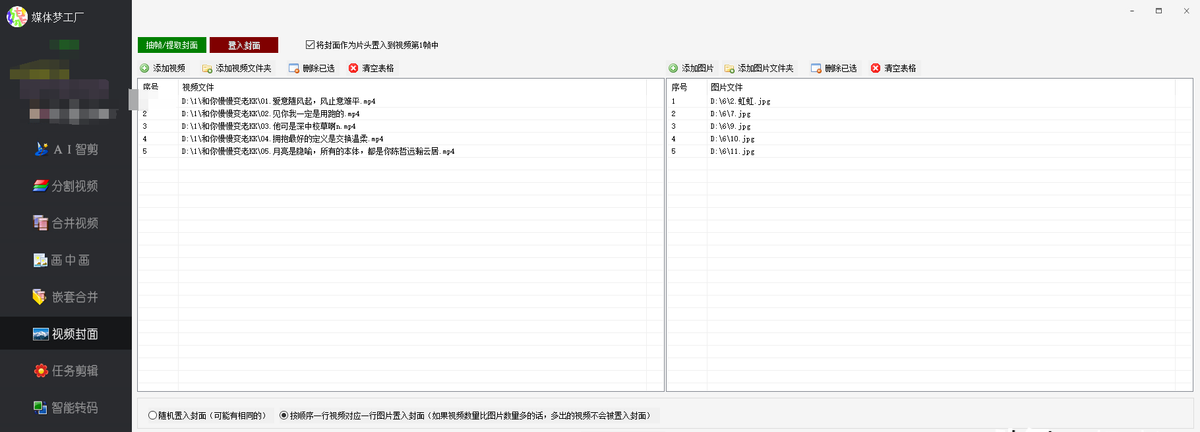1200x432 pixels.
Task: Select video row 04.拥抱最好的定义是交换温柔.mp4
Action: (x=400, y=139)
